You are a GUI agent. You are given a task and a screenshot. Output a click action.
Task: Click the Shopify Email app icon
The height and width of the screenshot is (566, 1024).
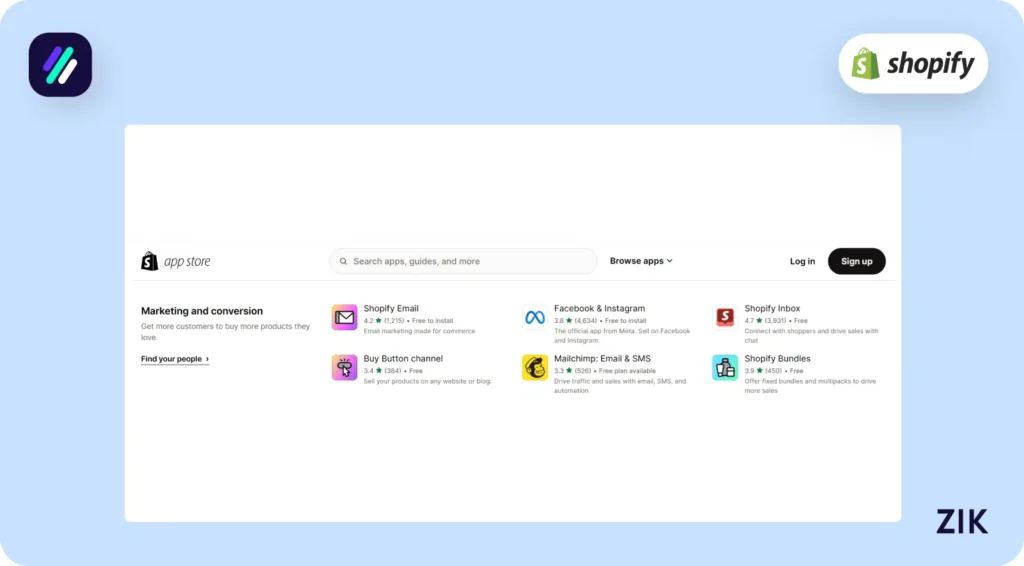pos(344,318)
